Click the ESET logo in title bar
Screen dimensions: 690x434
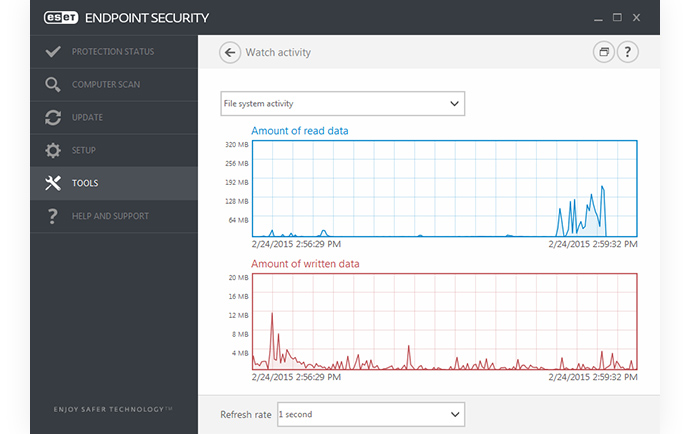61,18
